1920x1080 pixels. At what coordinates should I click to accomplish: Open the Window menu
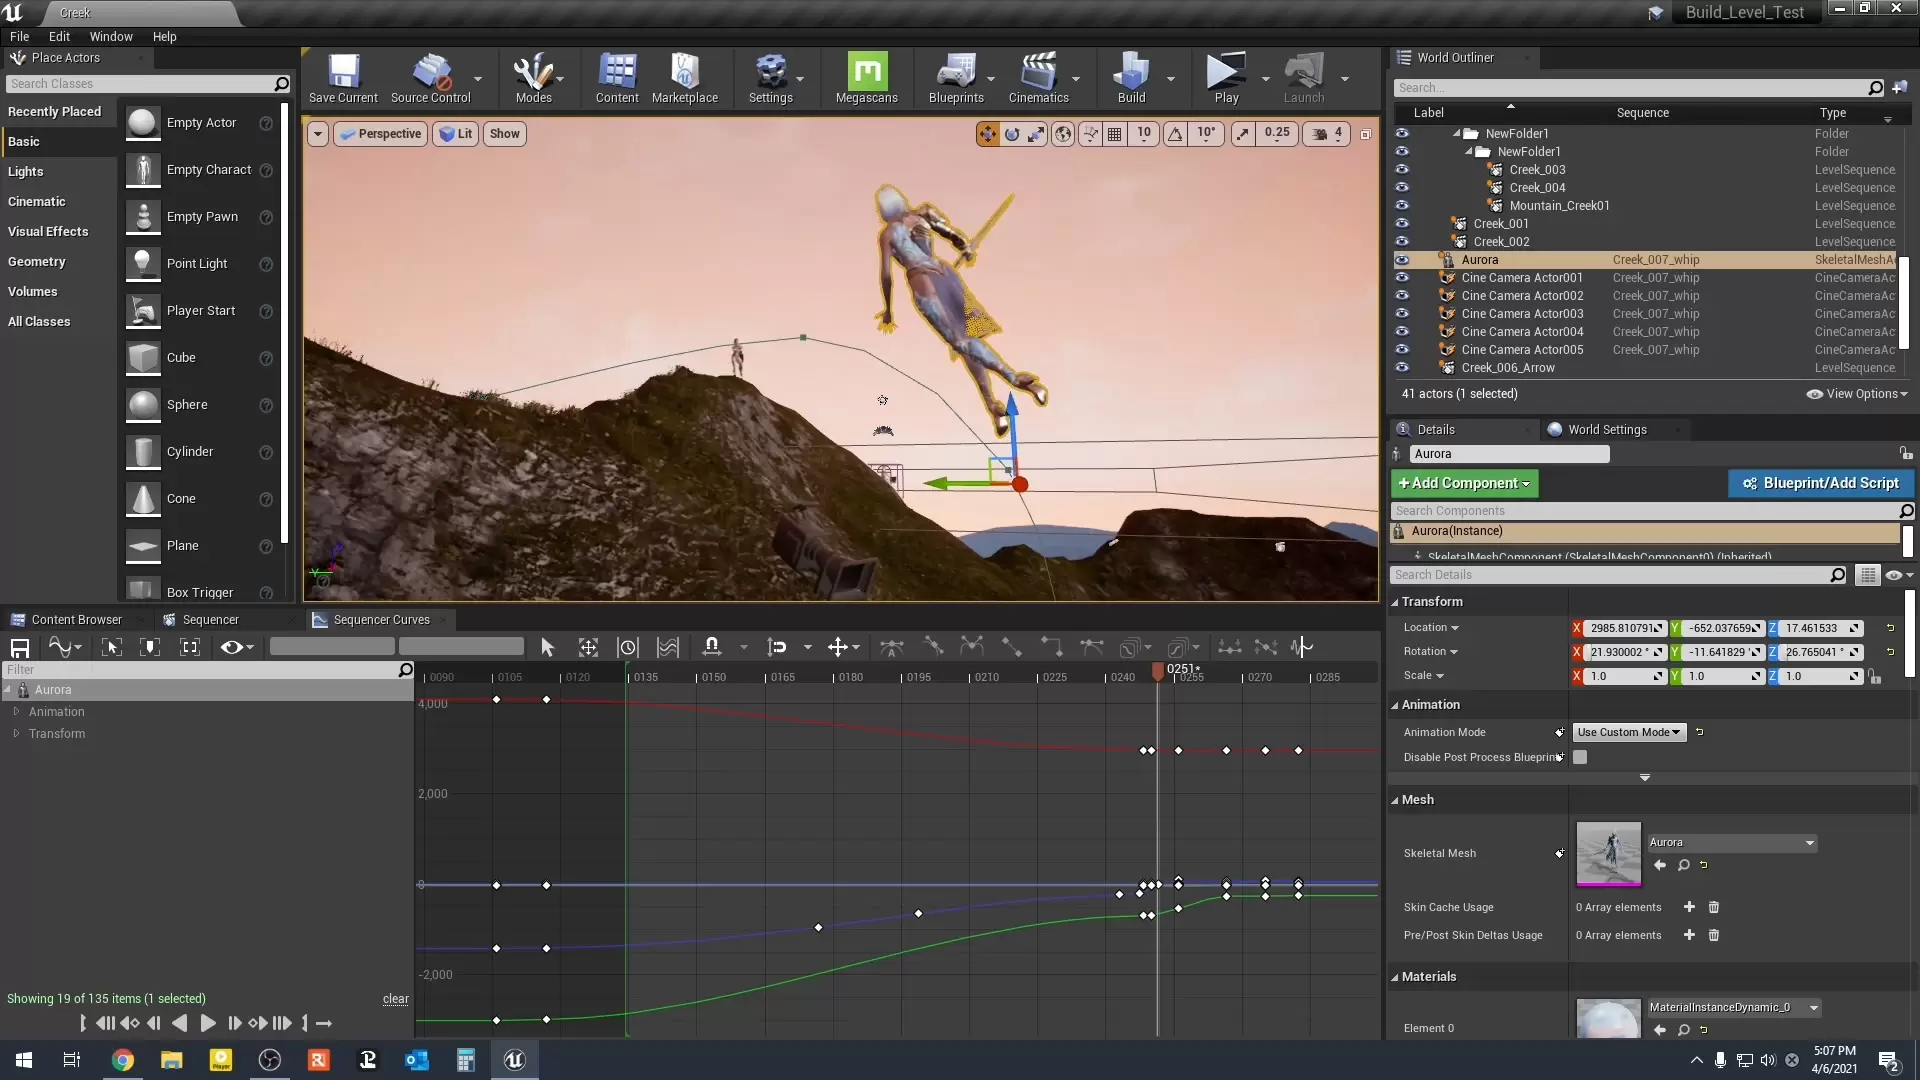pyautogui.click(x=111, y=36)
